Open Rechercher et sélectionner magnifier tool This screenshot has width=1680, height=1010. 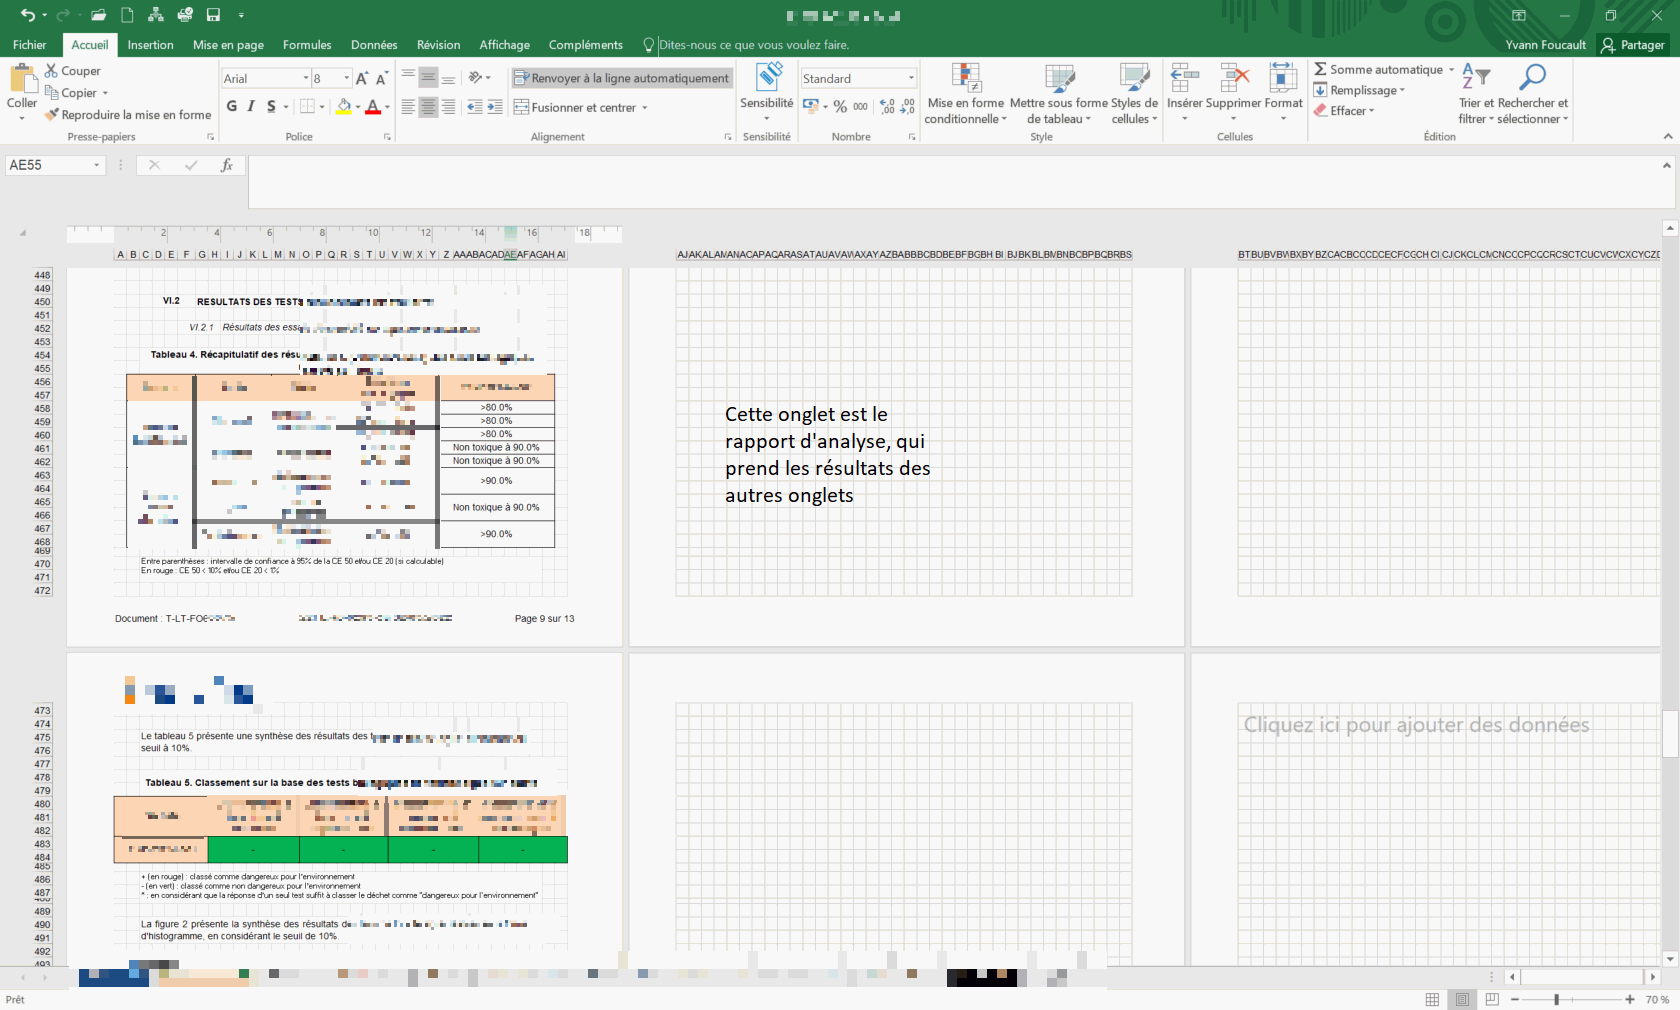(1532, 78)
